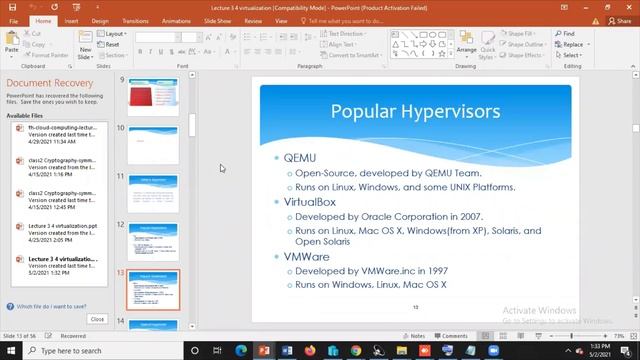Viewport: 640px width, 360px height.
Task: Select the rectangle shape in shapes gallery
Action: [423, 35]
